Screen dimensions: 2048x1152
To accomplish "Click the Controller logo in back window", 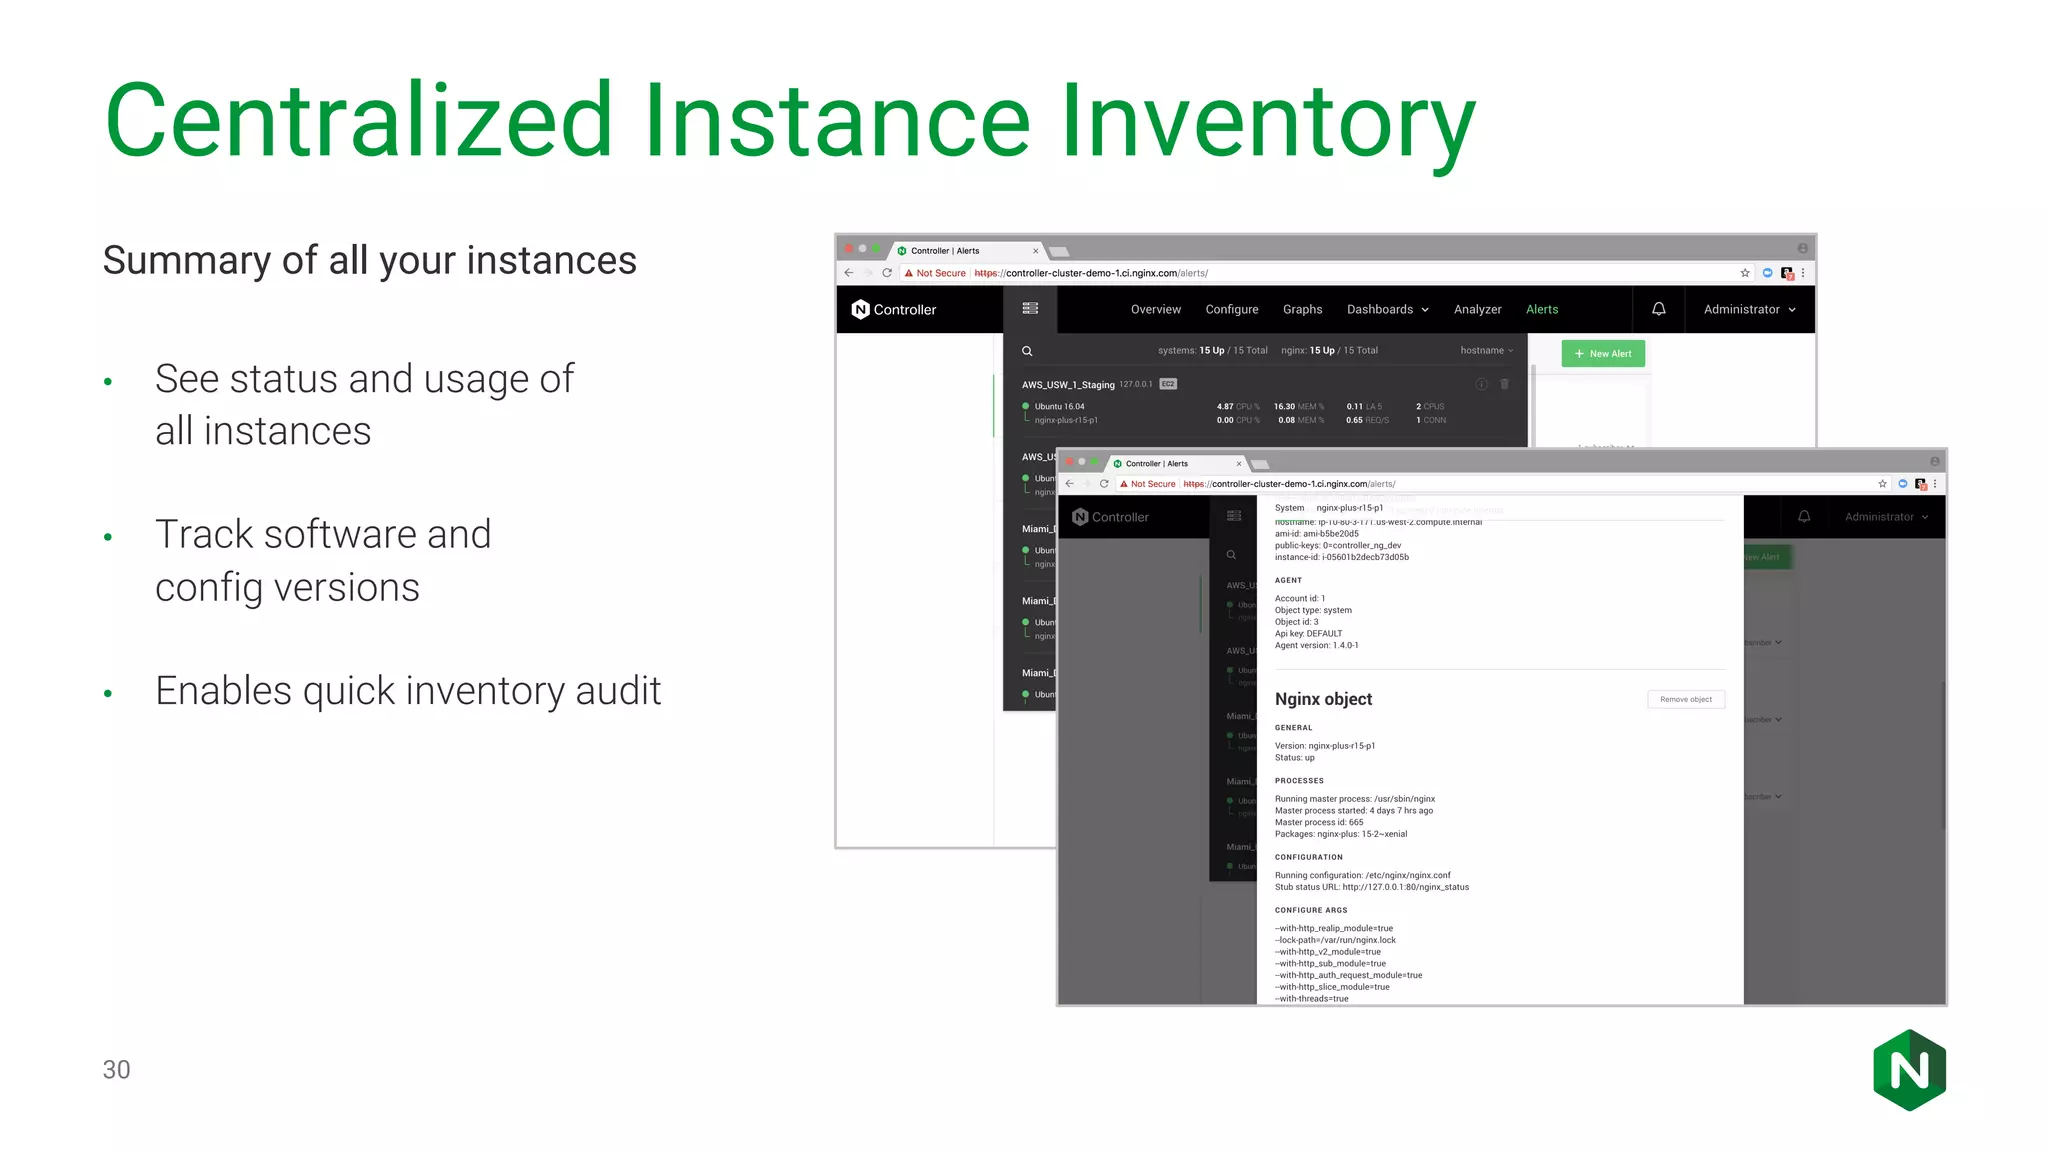I will pos(894,310).
